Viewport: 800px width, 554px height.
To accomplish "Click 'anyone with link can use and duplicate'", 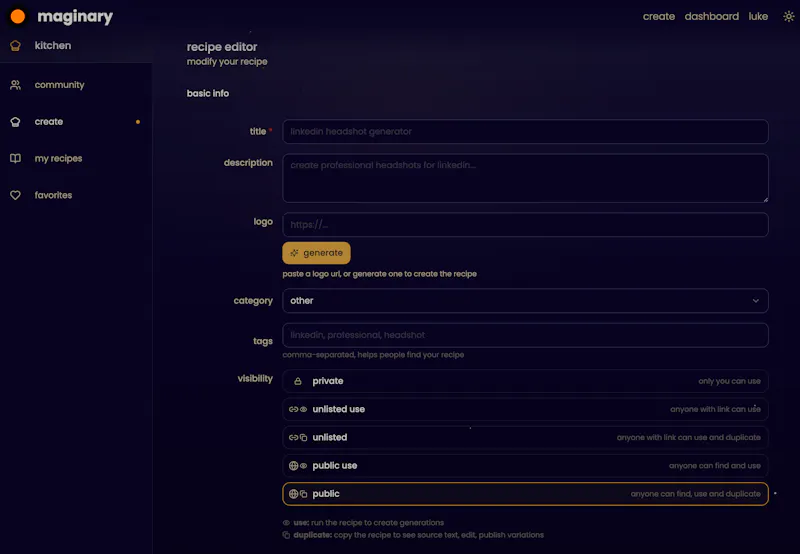I will click(x=689, y=437).
